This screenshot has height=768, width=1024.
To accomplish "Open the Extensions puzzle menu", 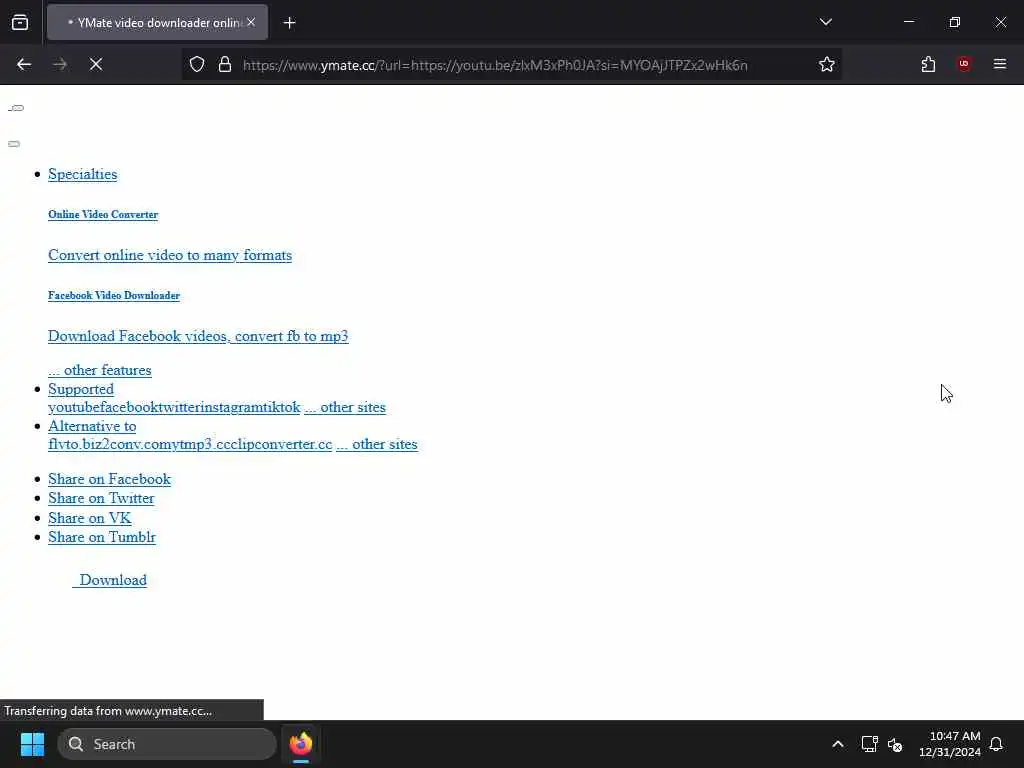I will pos(928,64).
